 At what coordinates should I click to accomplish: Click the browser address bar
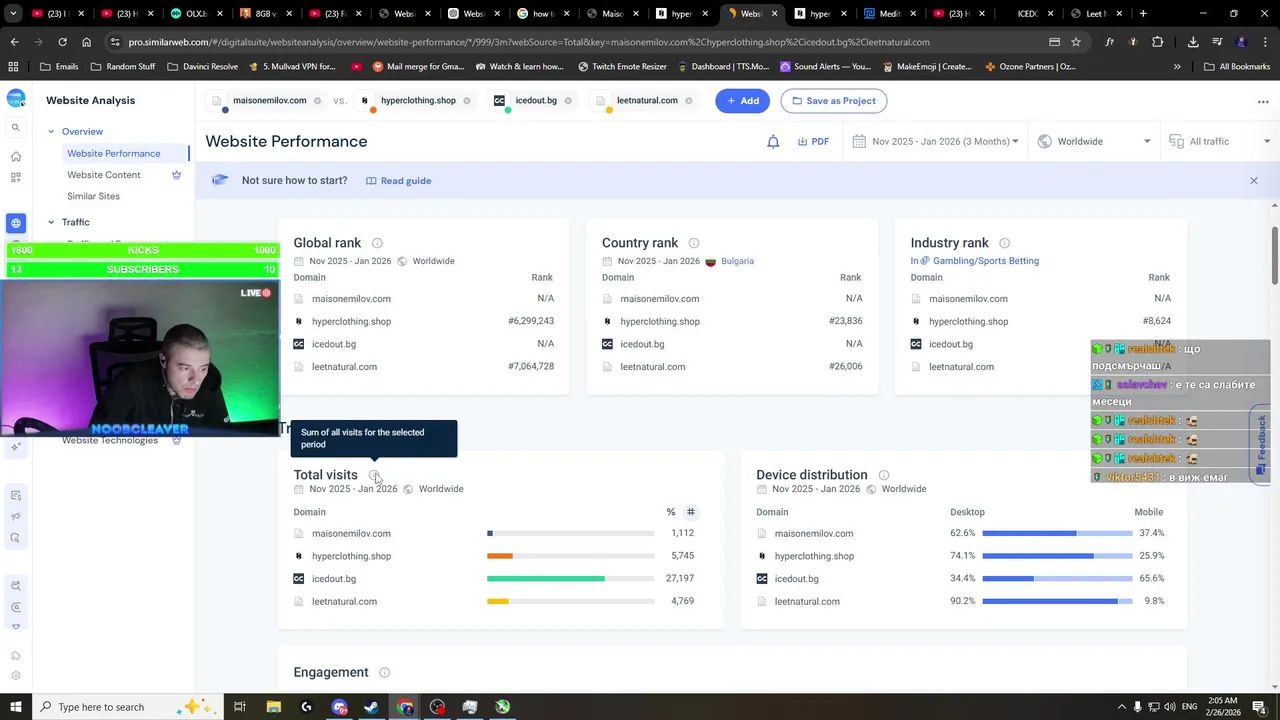580,42
